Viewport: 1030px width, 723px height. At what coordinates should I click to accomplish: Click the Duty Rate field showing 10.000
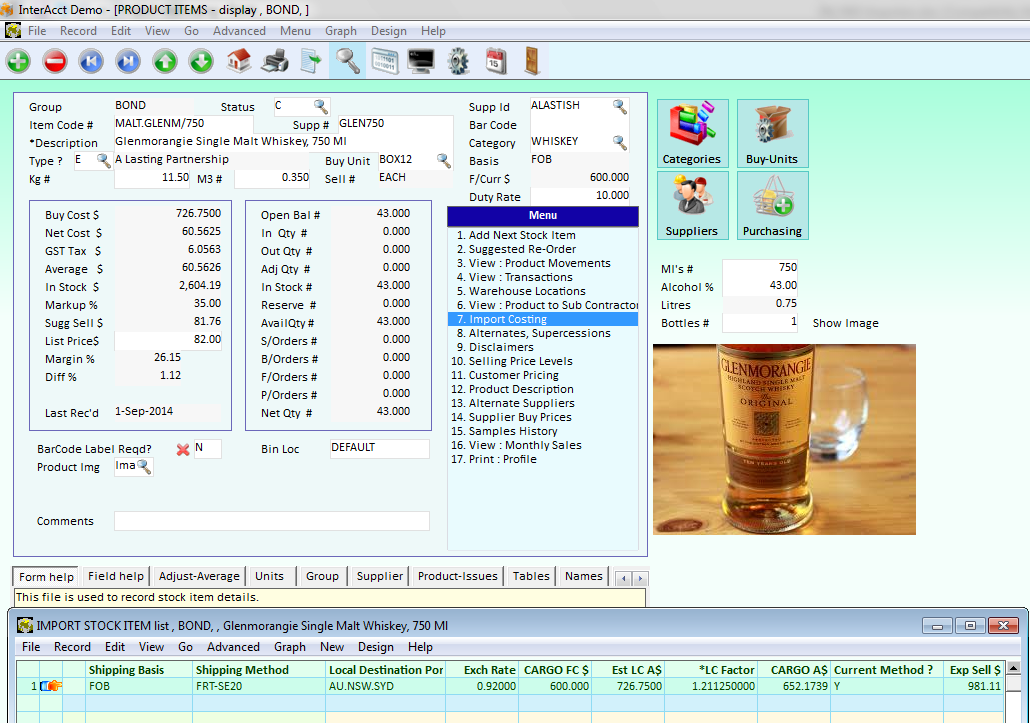click(x=580, y=196)
